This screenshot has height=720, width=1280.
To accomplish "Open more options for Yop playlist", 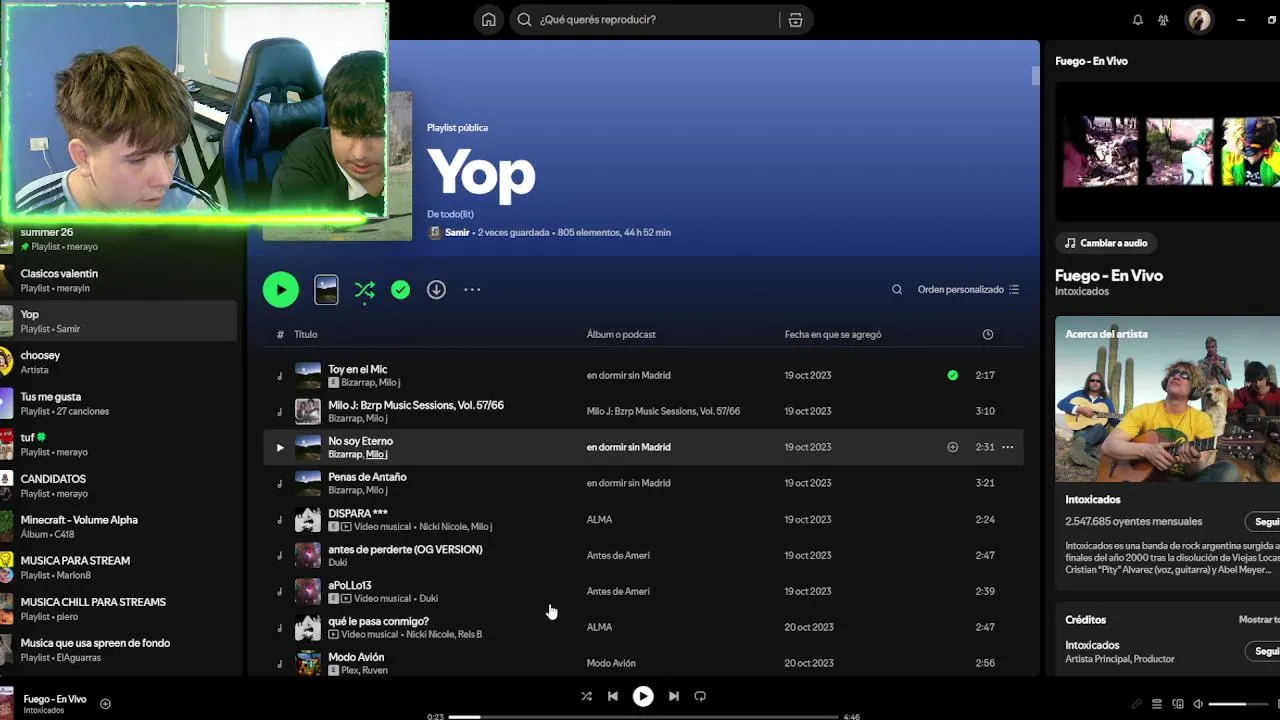I will pos(472,290).
